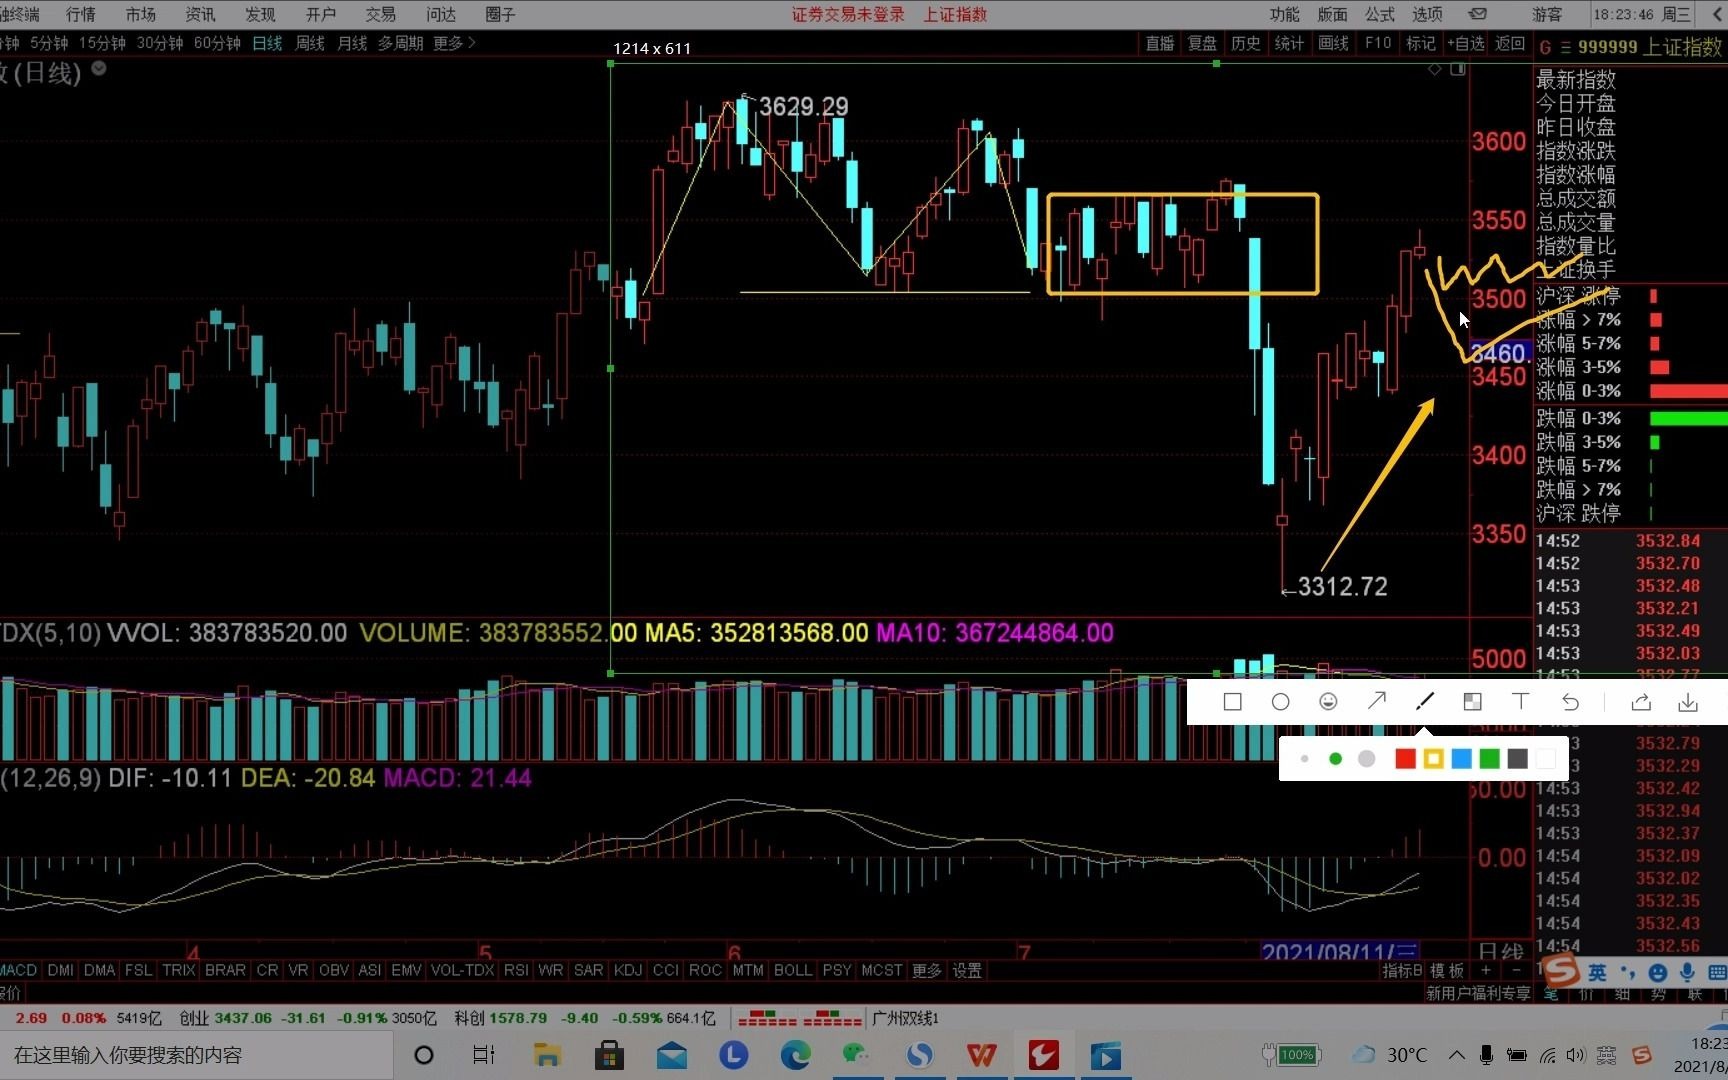The width and height of the screenshot is (1728, 1080).
Task: Choose the small brush size dot
Action: [x=1304, y=759]
